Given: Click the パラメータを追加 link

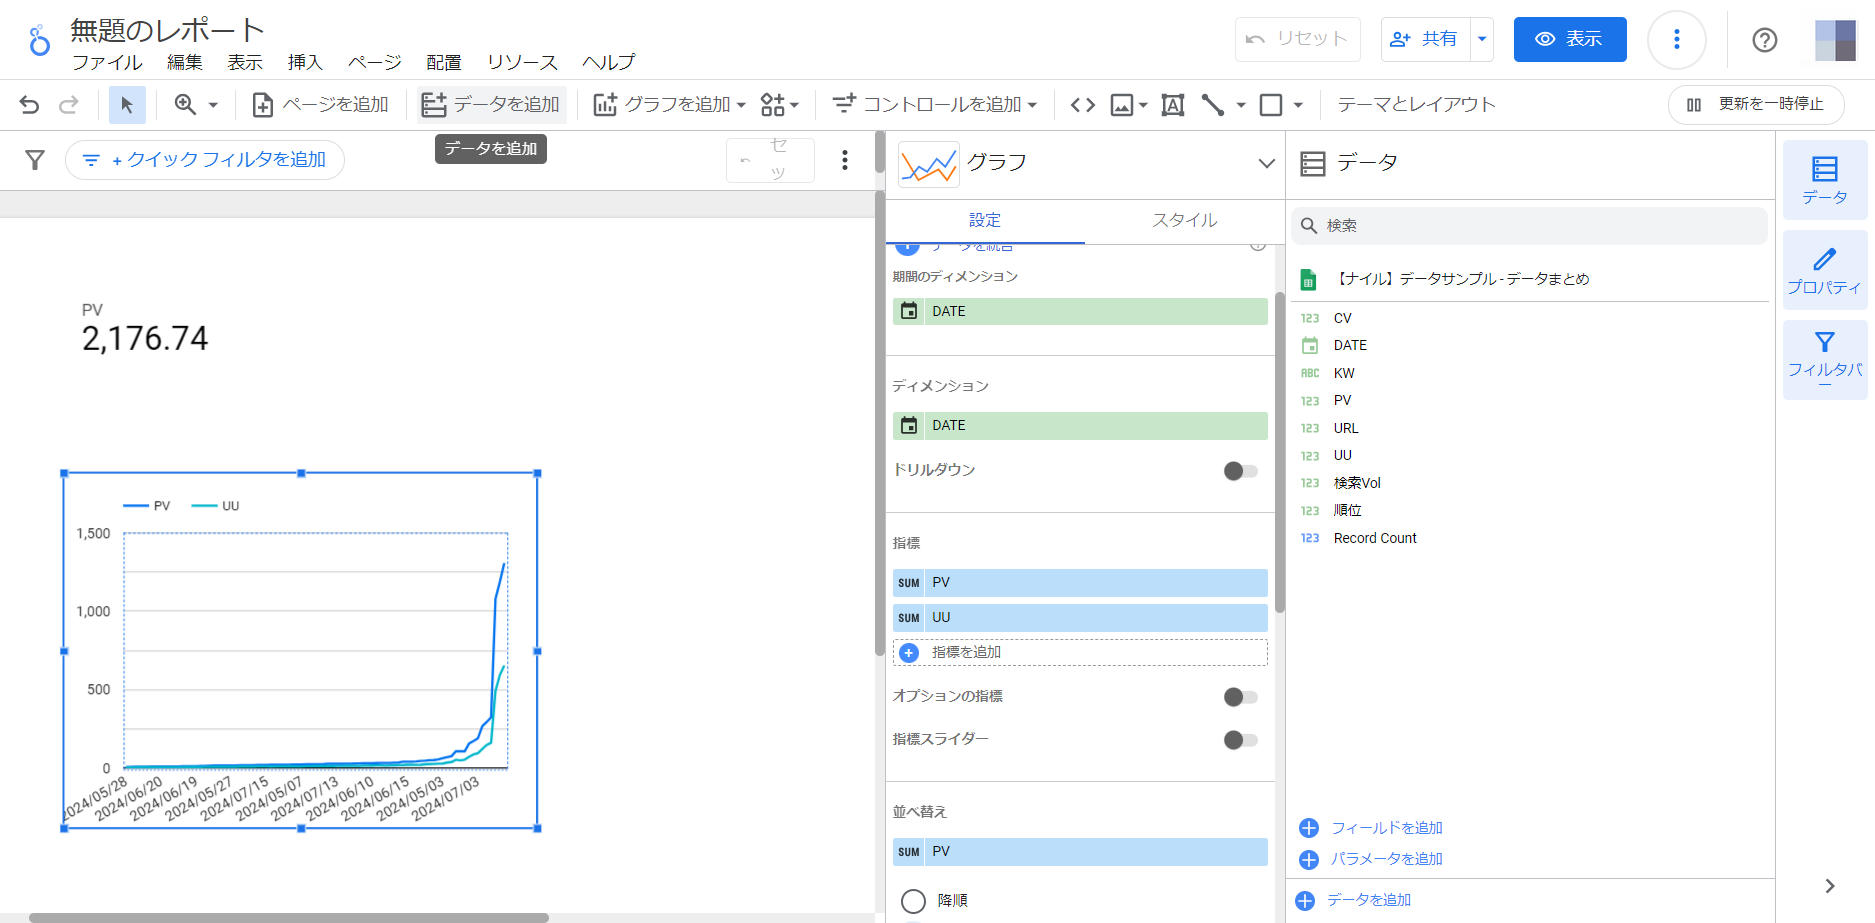Looking at the screenshot, I should [x=1371, y=859].
